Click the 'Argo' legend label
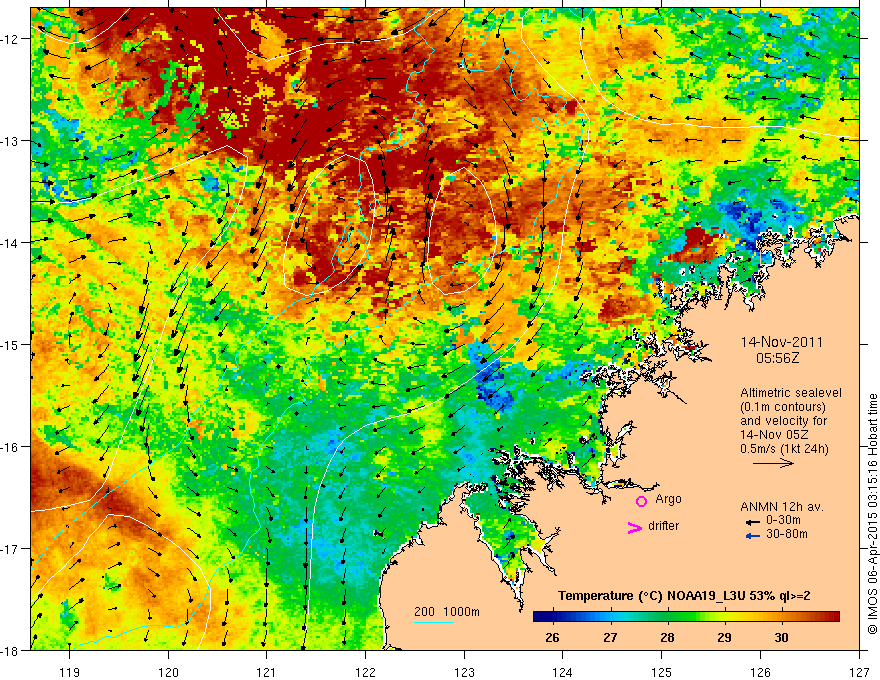 point(668,499)
